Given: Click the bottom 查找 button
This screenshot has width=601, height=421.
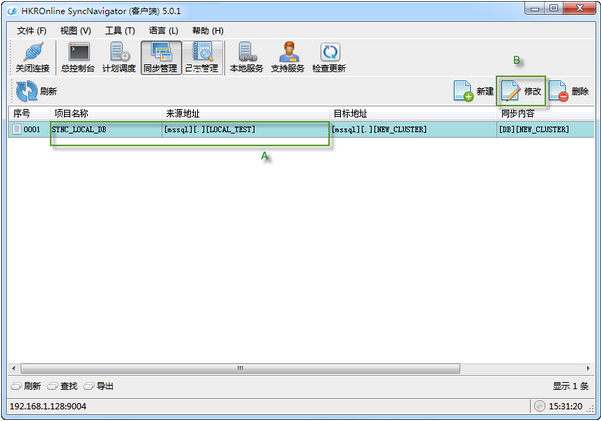Looking at the screenshot, I should pyautogui.click(x=62, y=386).
